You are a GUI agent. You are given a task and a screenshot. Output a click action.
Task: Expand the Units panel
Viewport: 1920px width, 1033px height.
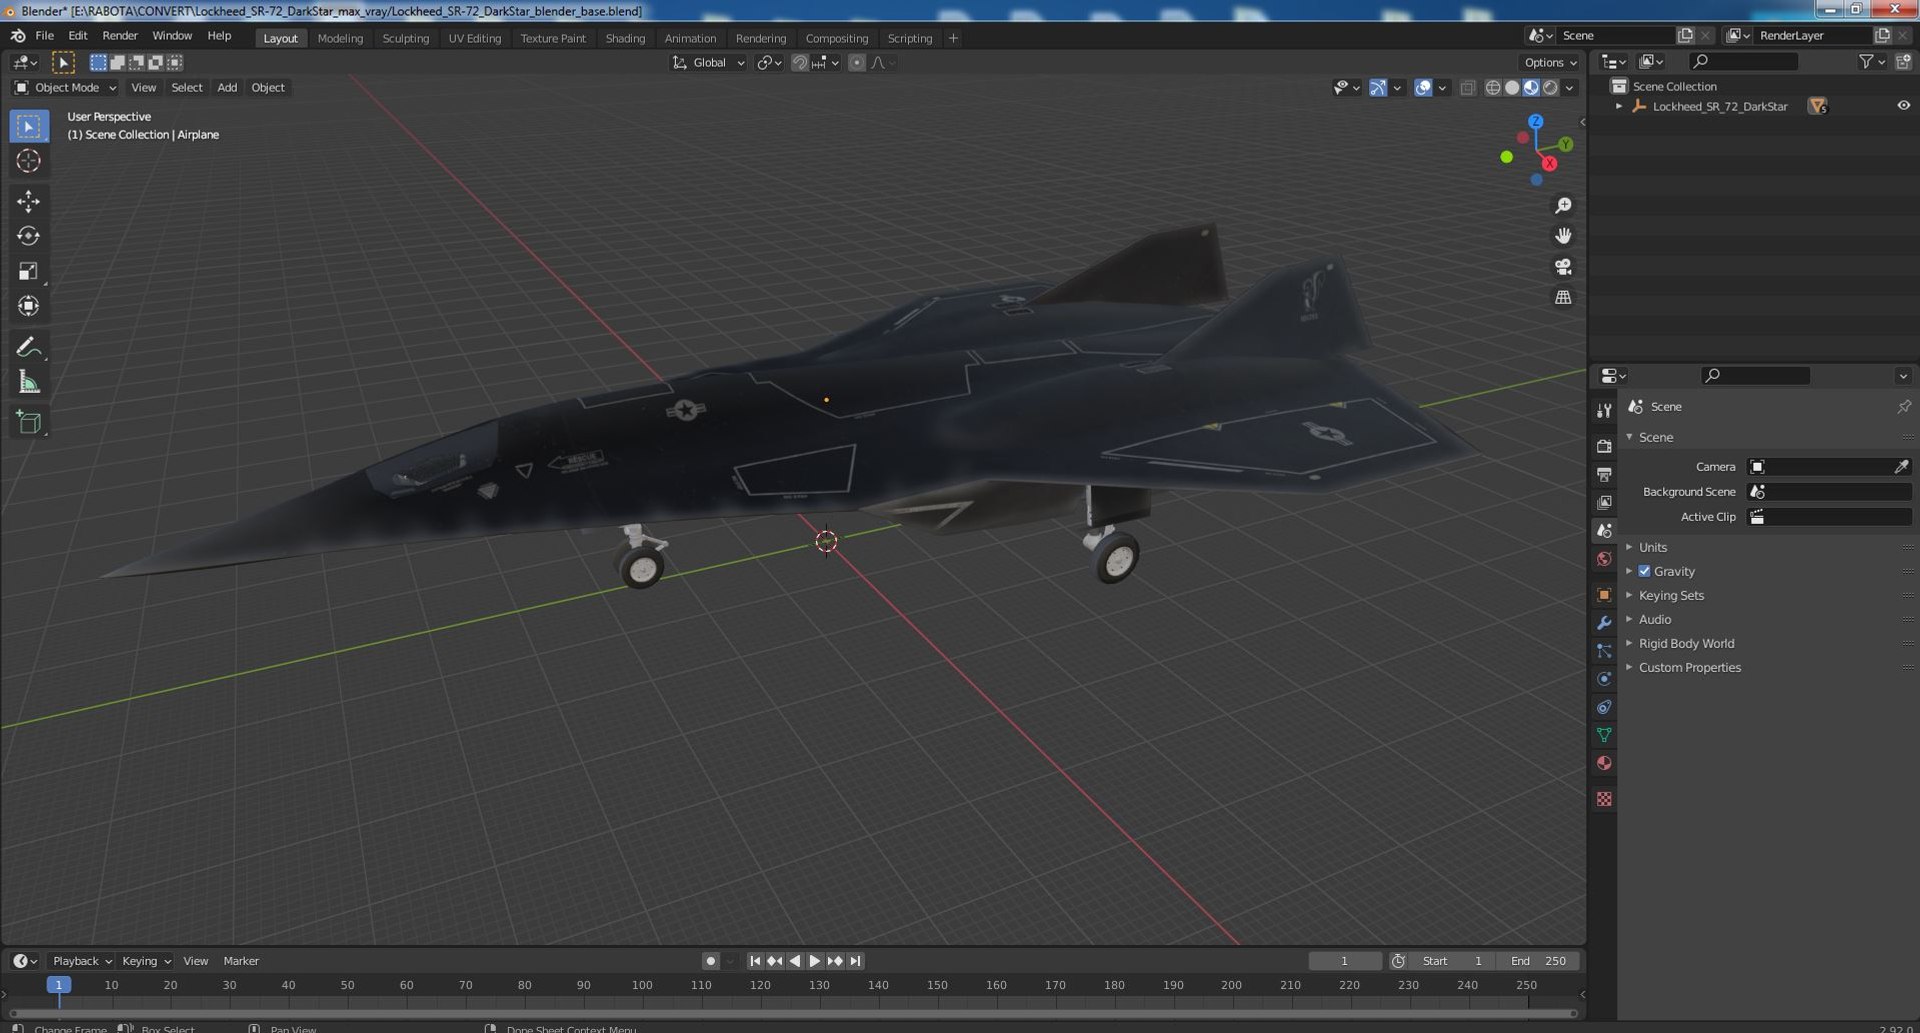(1652, 547)
